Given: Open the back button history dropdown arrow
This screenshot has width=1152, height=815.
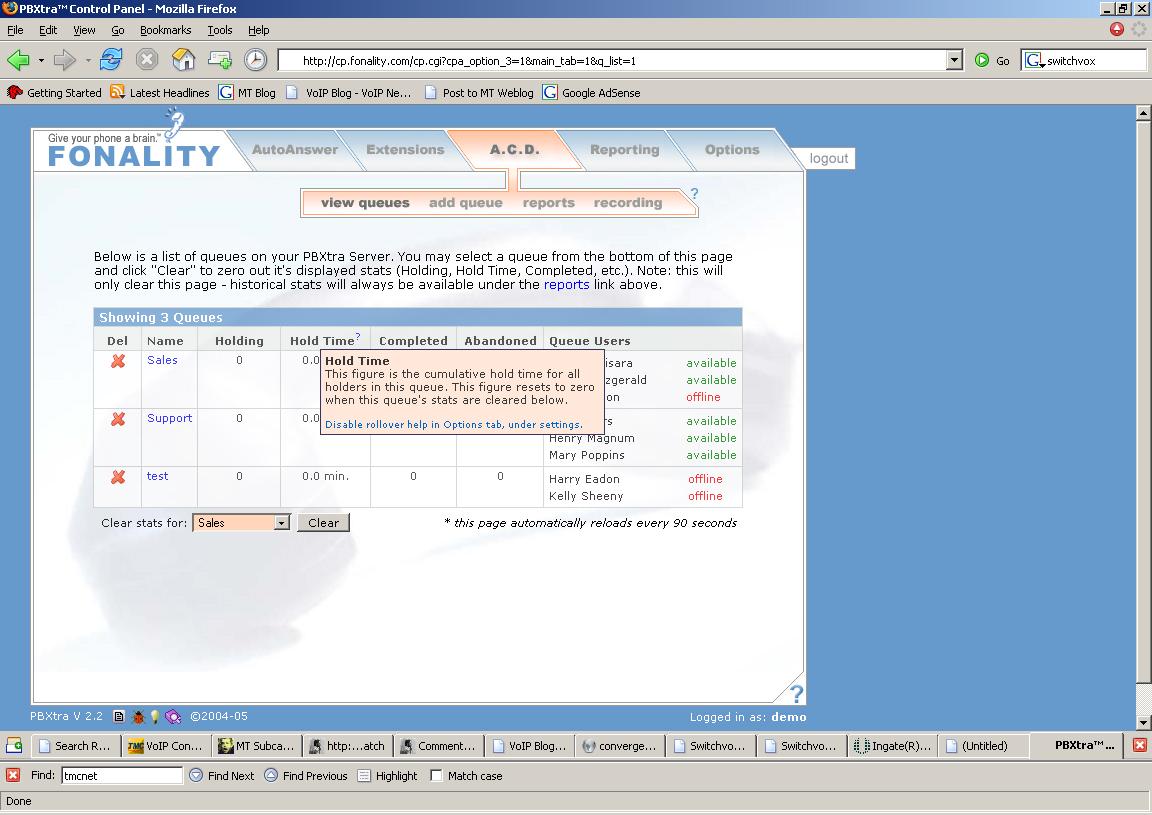Looking at the screenshot, I should [x=41, y=60].
